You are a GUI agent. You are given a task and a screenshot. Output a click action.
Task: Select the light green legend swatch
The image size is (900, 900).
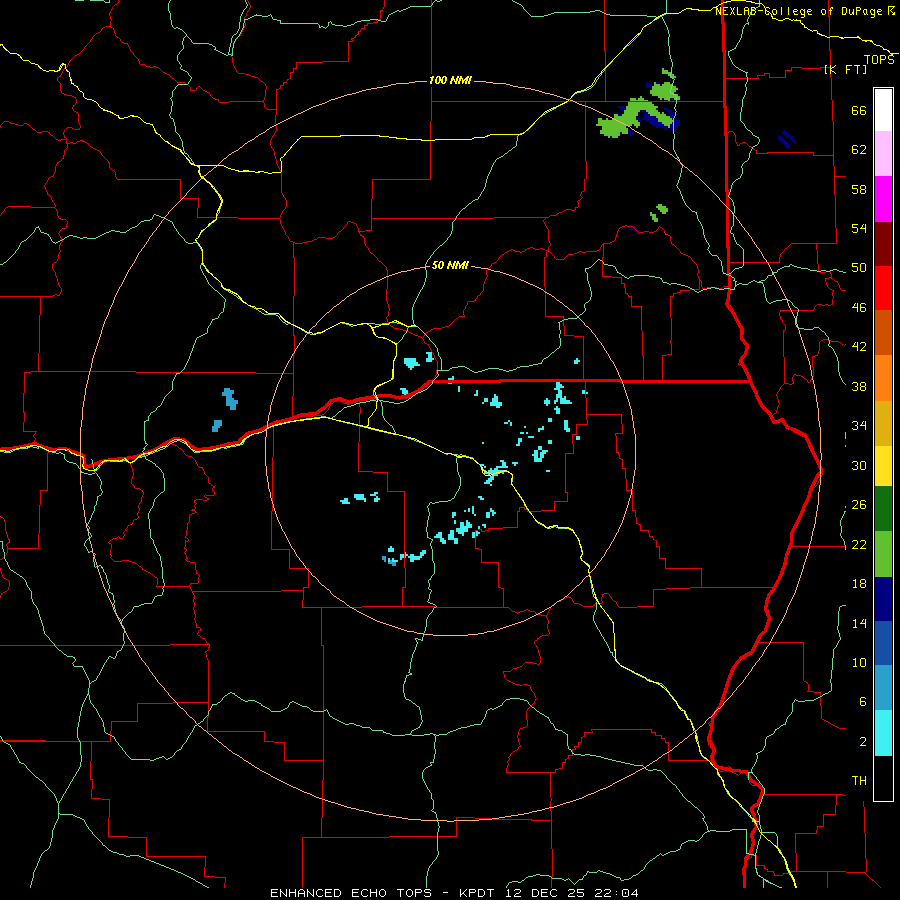pyautogui.click(x=883, y=554)
